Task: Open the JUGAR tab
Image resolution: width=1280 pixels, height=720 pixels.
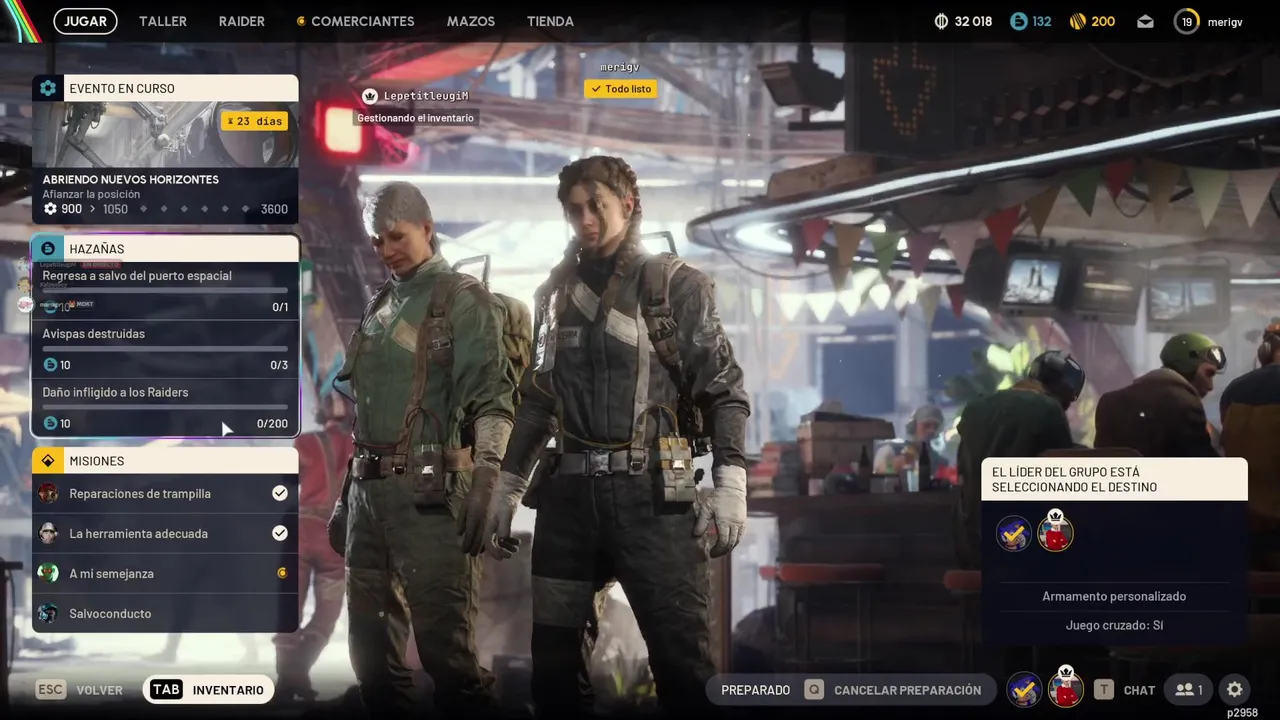Action: point(85,21)
